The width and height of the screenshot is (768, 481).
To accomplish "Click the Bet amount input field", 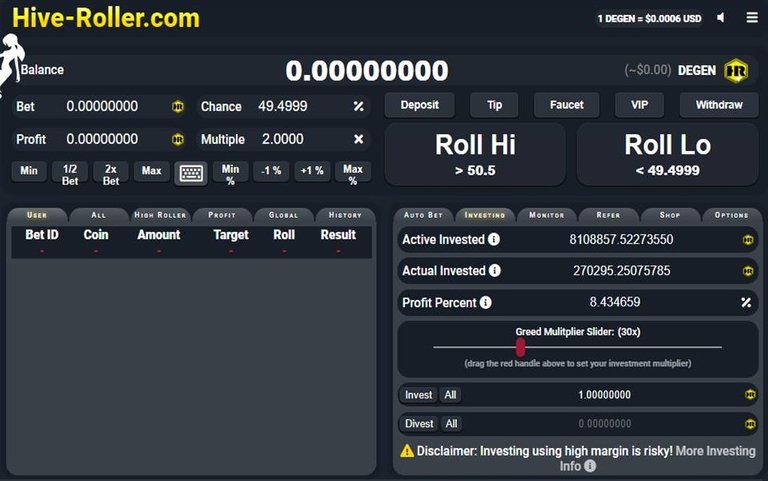I will [x=102, y=106].
